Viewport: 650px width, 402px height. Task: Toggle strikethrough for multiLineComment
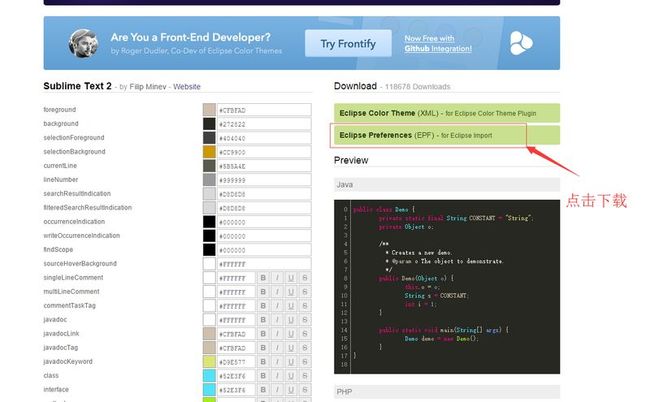tap(305, 292)
